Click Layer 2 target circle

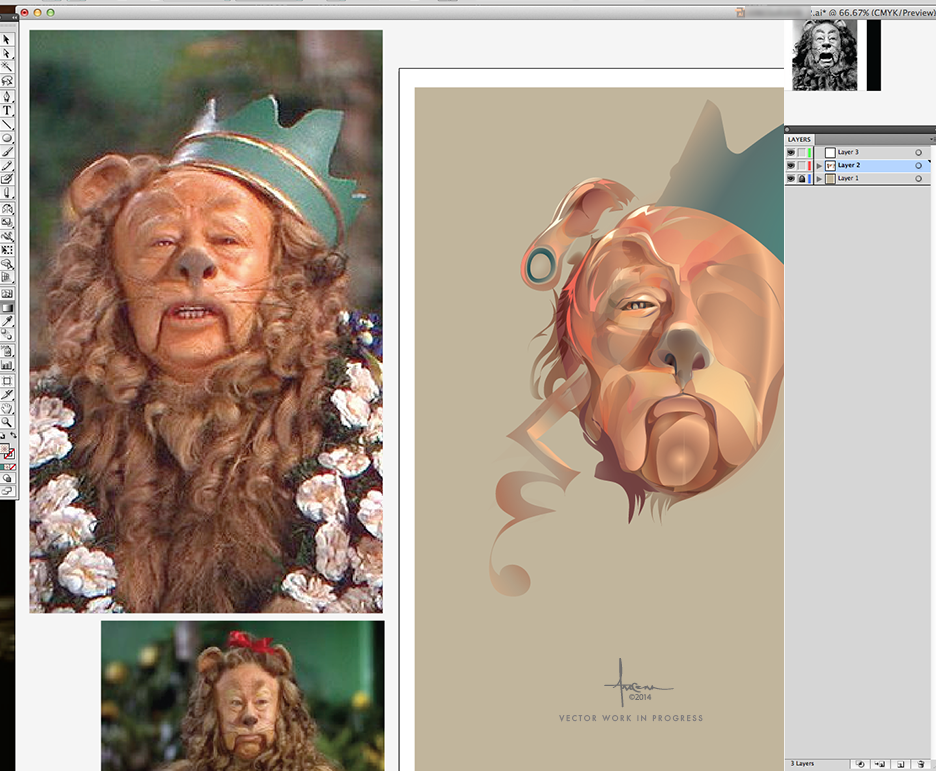[918, 165]
